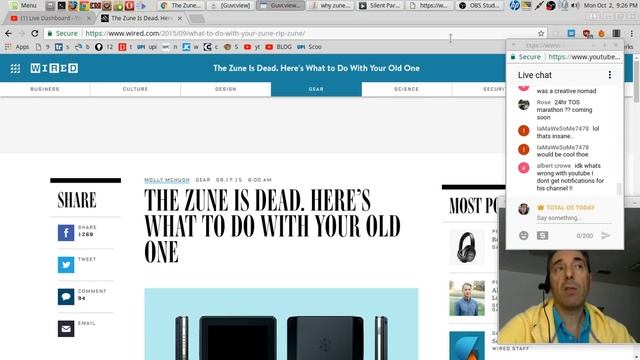
Task: Open the GEAR section tab
Action: (316, 89)
